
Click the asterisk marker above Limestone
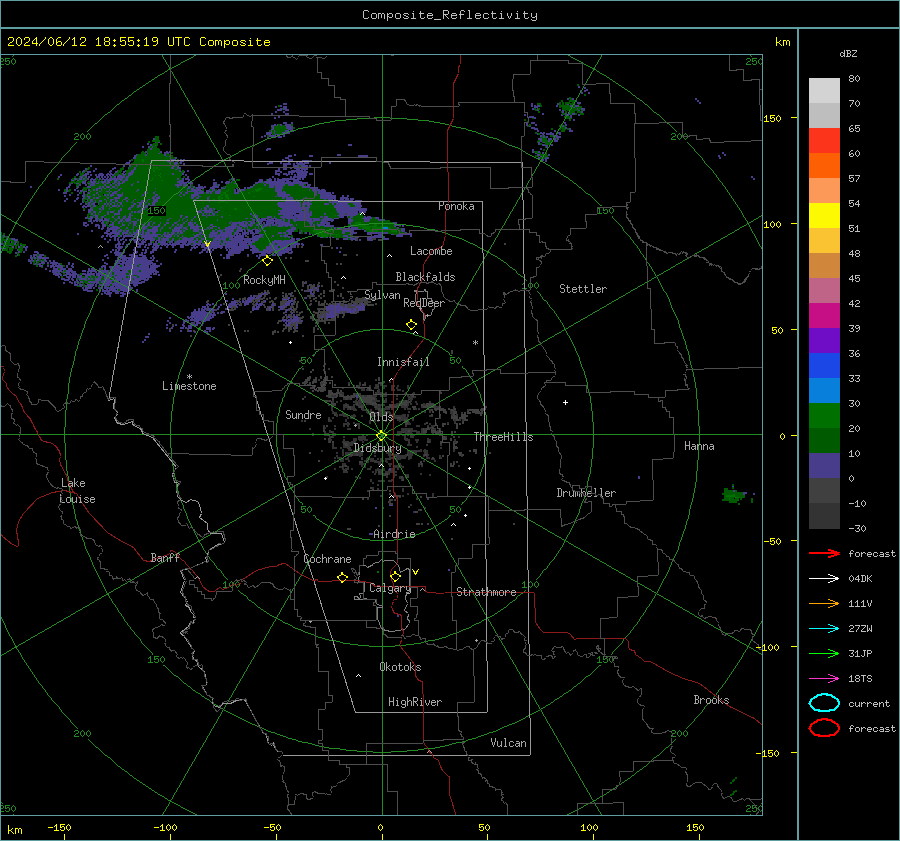pyautogui.click(x=189, y=377)
